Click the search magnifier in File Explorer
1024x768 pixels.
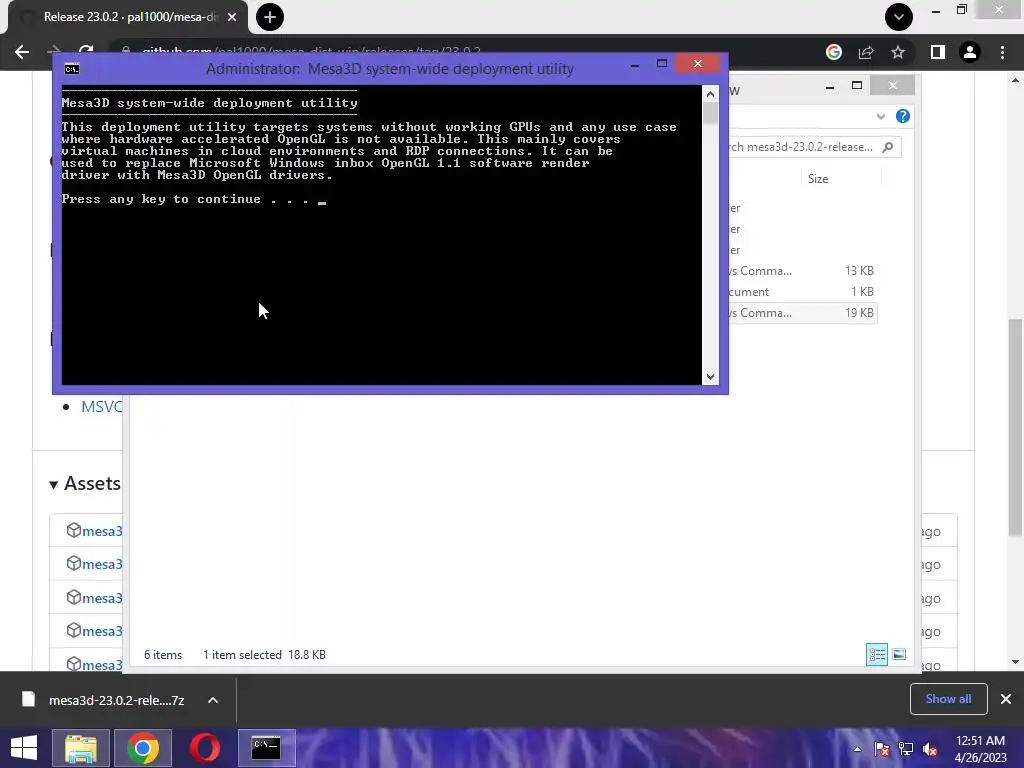click(x=888, y=147)
